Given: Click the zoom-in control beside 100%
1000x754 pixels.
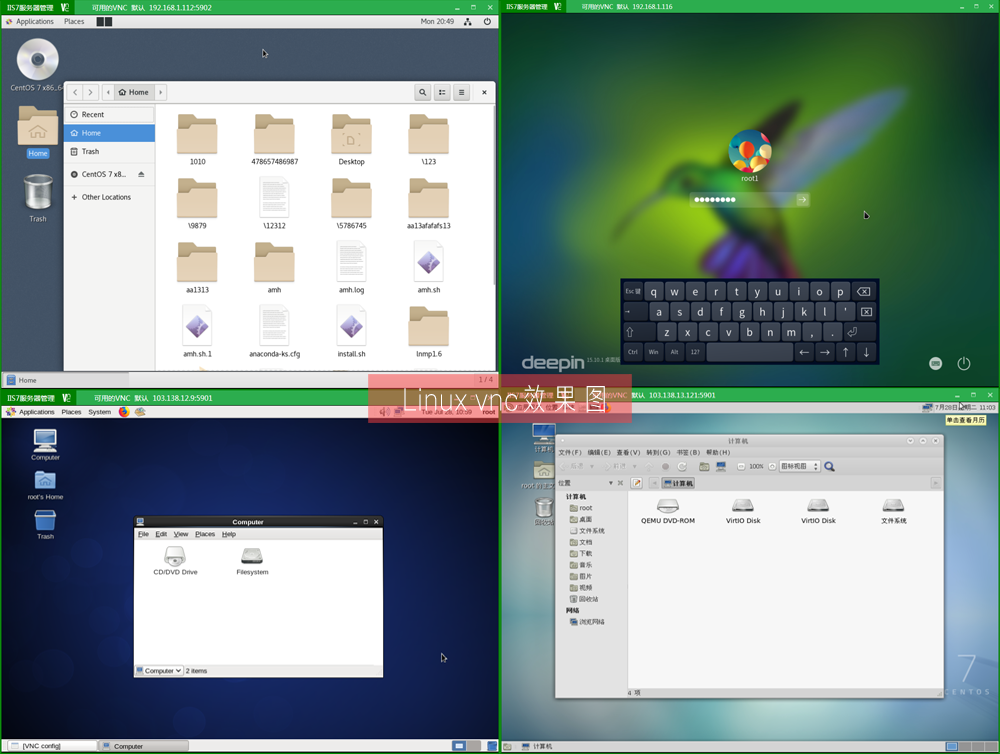Looking at the screenshot, I should click(771, 467).
